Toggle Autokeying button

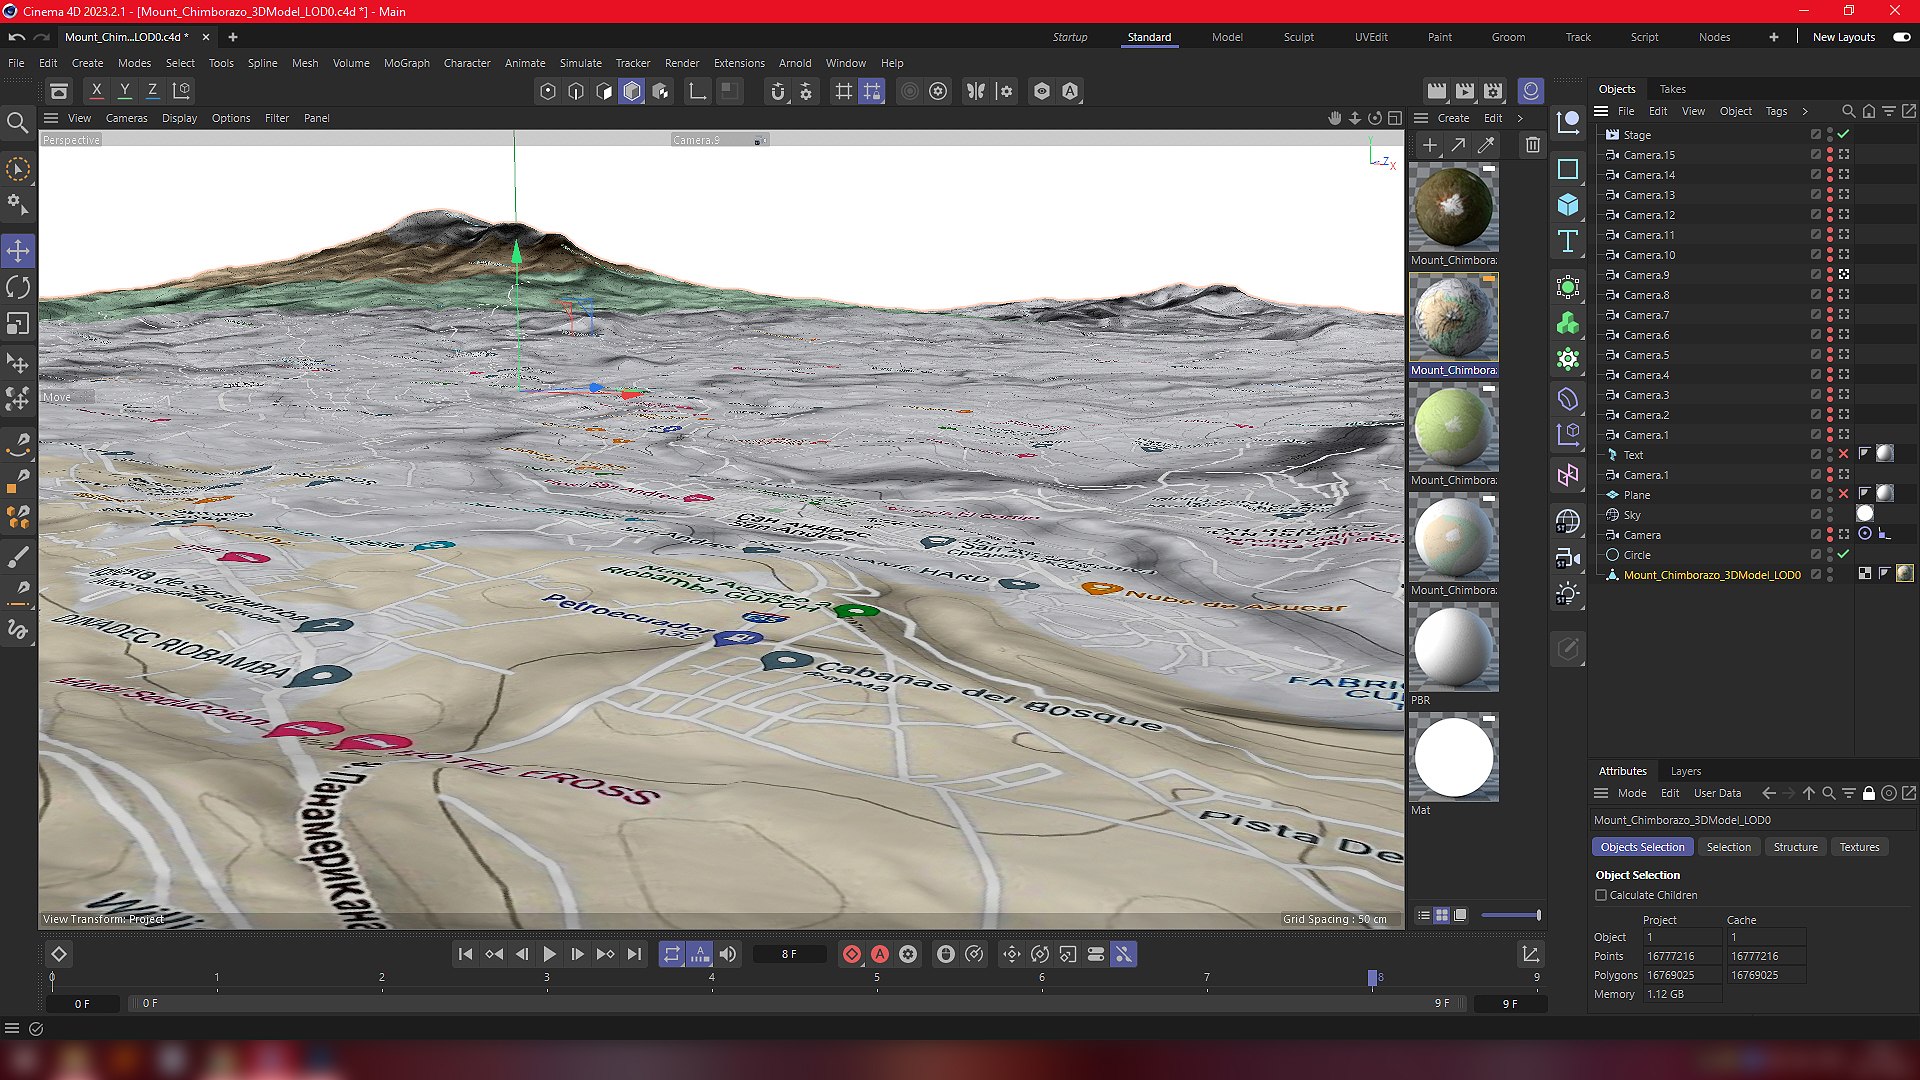[x=880, y=954]
